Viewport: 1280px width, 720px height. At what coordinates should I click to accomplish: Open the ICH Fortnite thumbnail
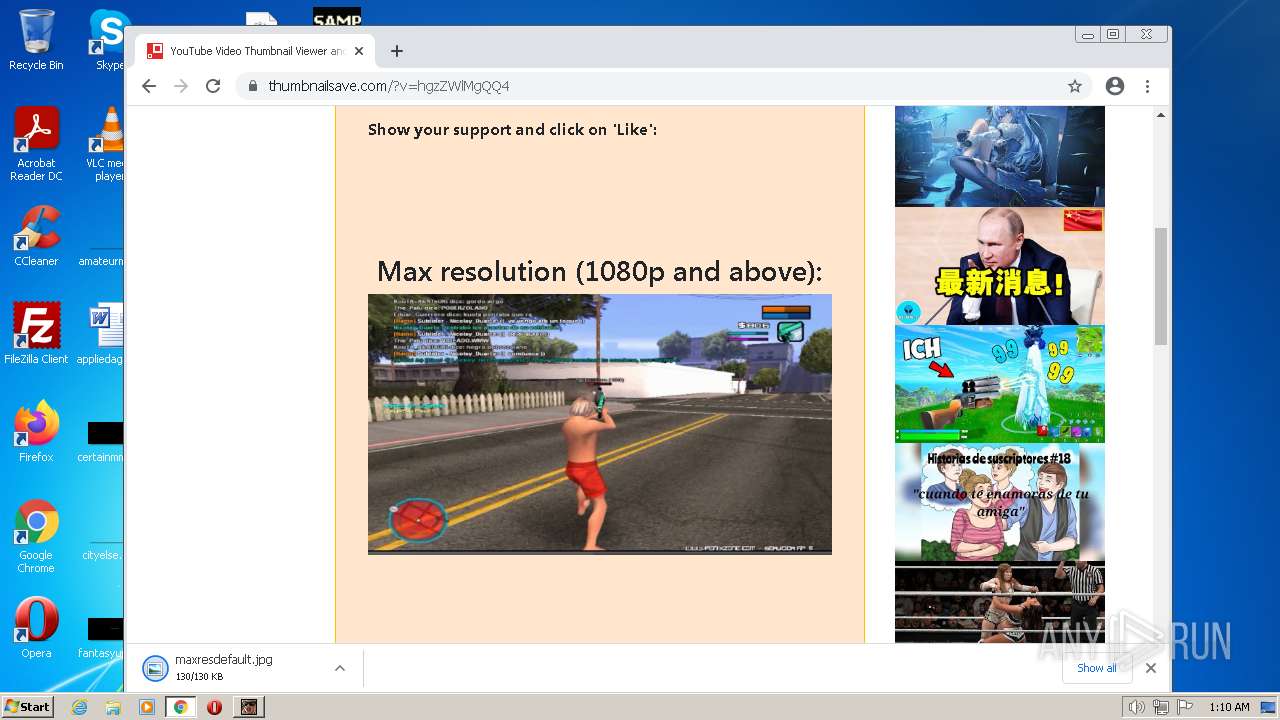[1000, 383]
